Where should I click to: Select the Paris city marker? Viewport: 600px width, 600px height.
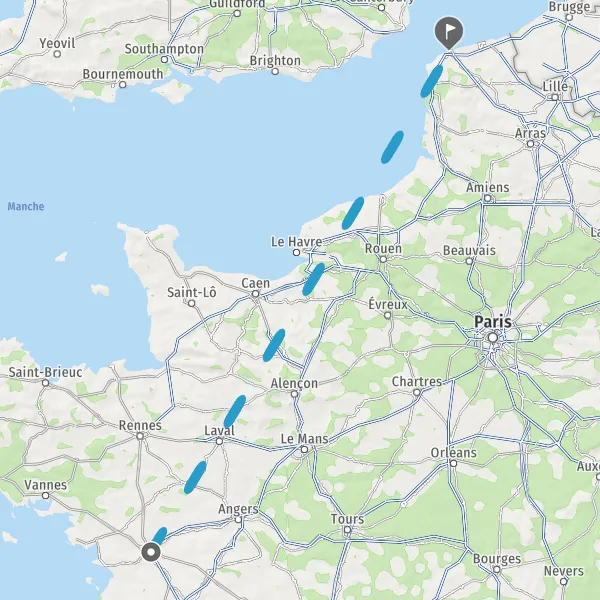(x=493, y=338)
